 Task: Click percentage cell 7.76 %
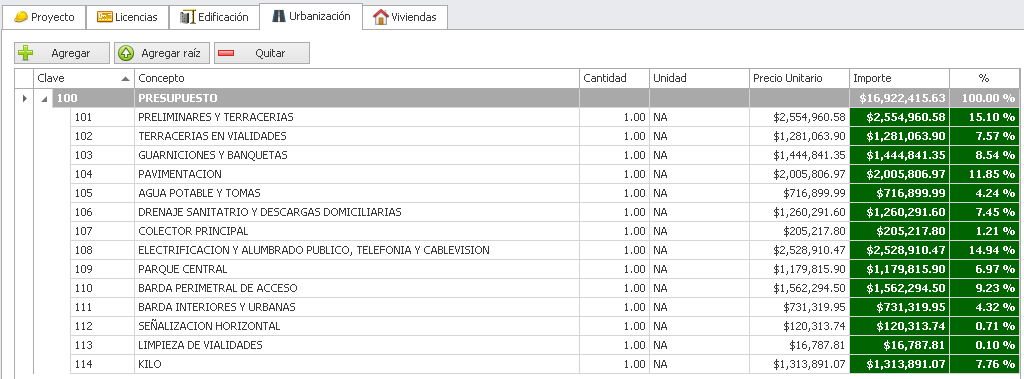click(x=984, y=363)
